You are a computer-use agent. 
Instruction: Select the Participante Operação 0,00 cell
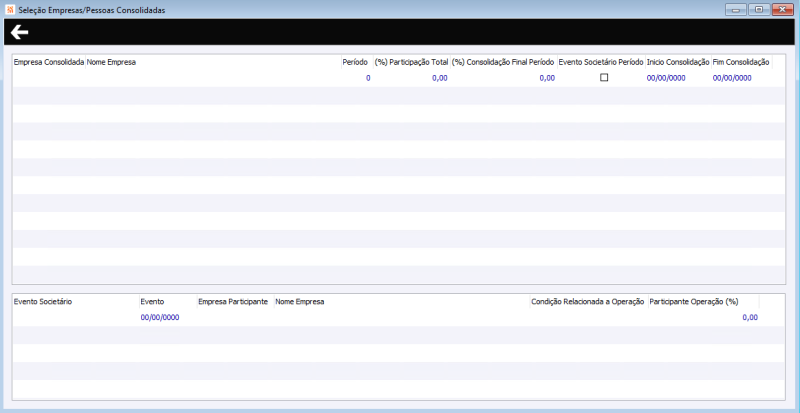(704, 318)
